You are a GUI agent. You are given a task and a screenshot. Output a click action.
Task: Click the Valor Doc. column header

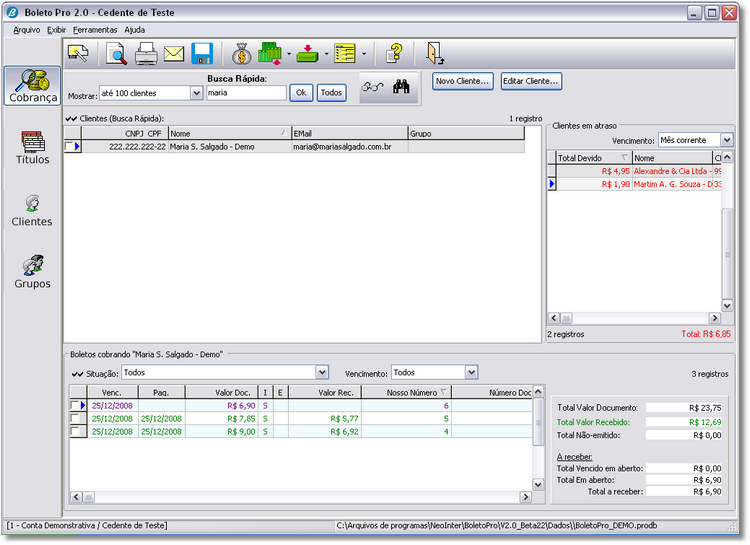coord(221,392)
